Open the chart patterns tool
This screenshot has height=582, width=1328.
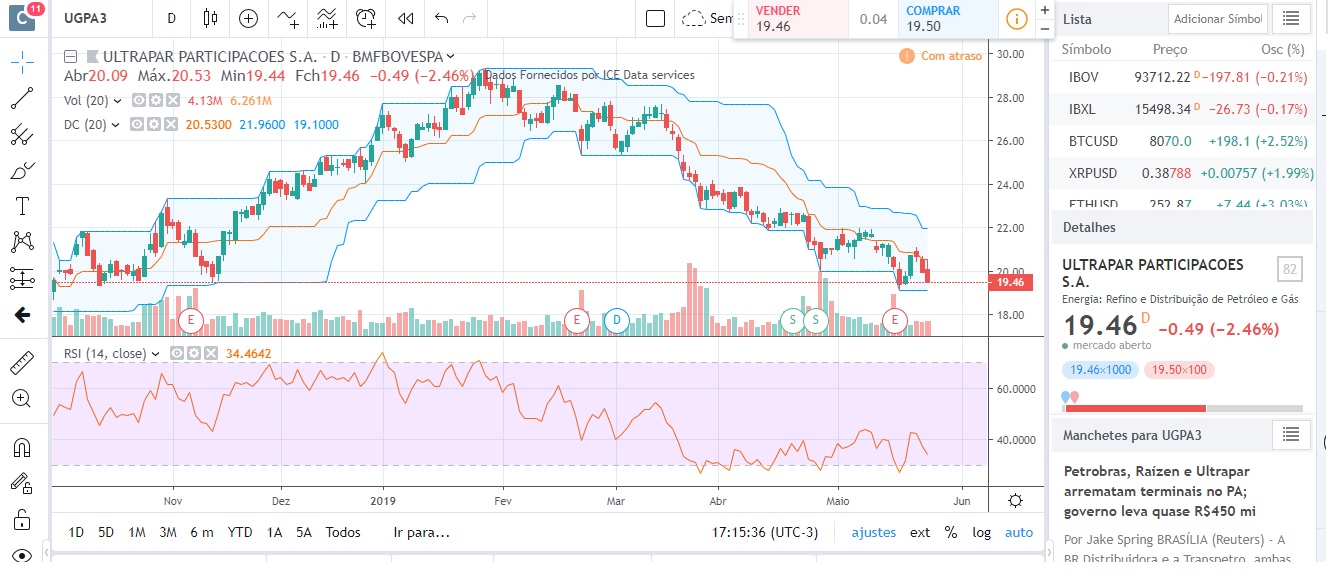[22, 242]
